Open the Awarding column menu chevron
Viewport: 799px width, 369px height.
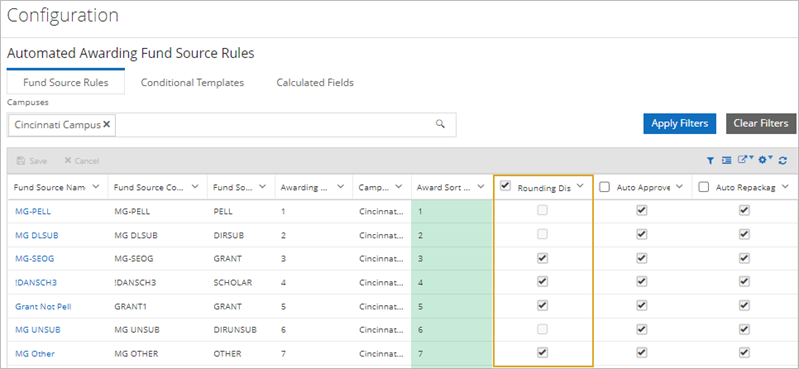coord(340,187)
